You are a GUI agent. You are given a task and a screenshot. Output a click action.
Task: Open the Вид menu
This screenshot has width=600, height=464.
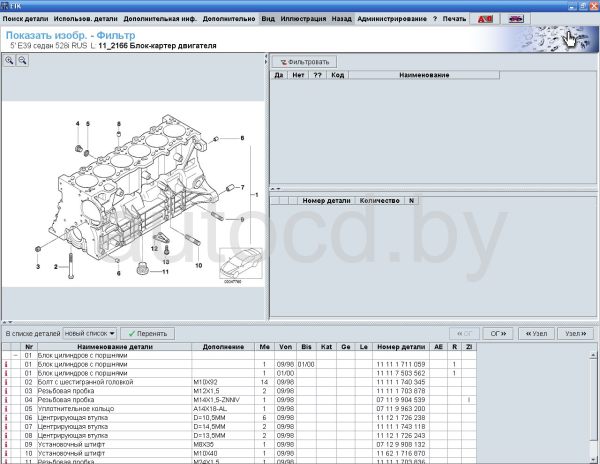click(x=268, y=19)
